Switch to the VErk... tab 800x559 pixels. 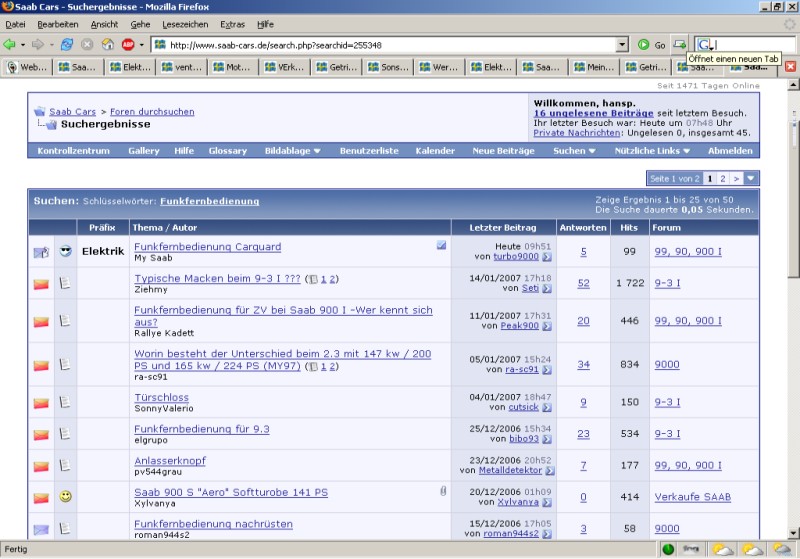(x=285, y=67)
